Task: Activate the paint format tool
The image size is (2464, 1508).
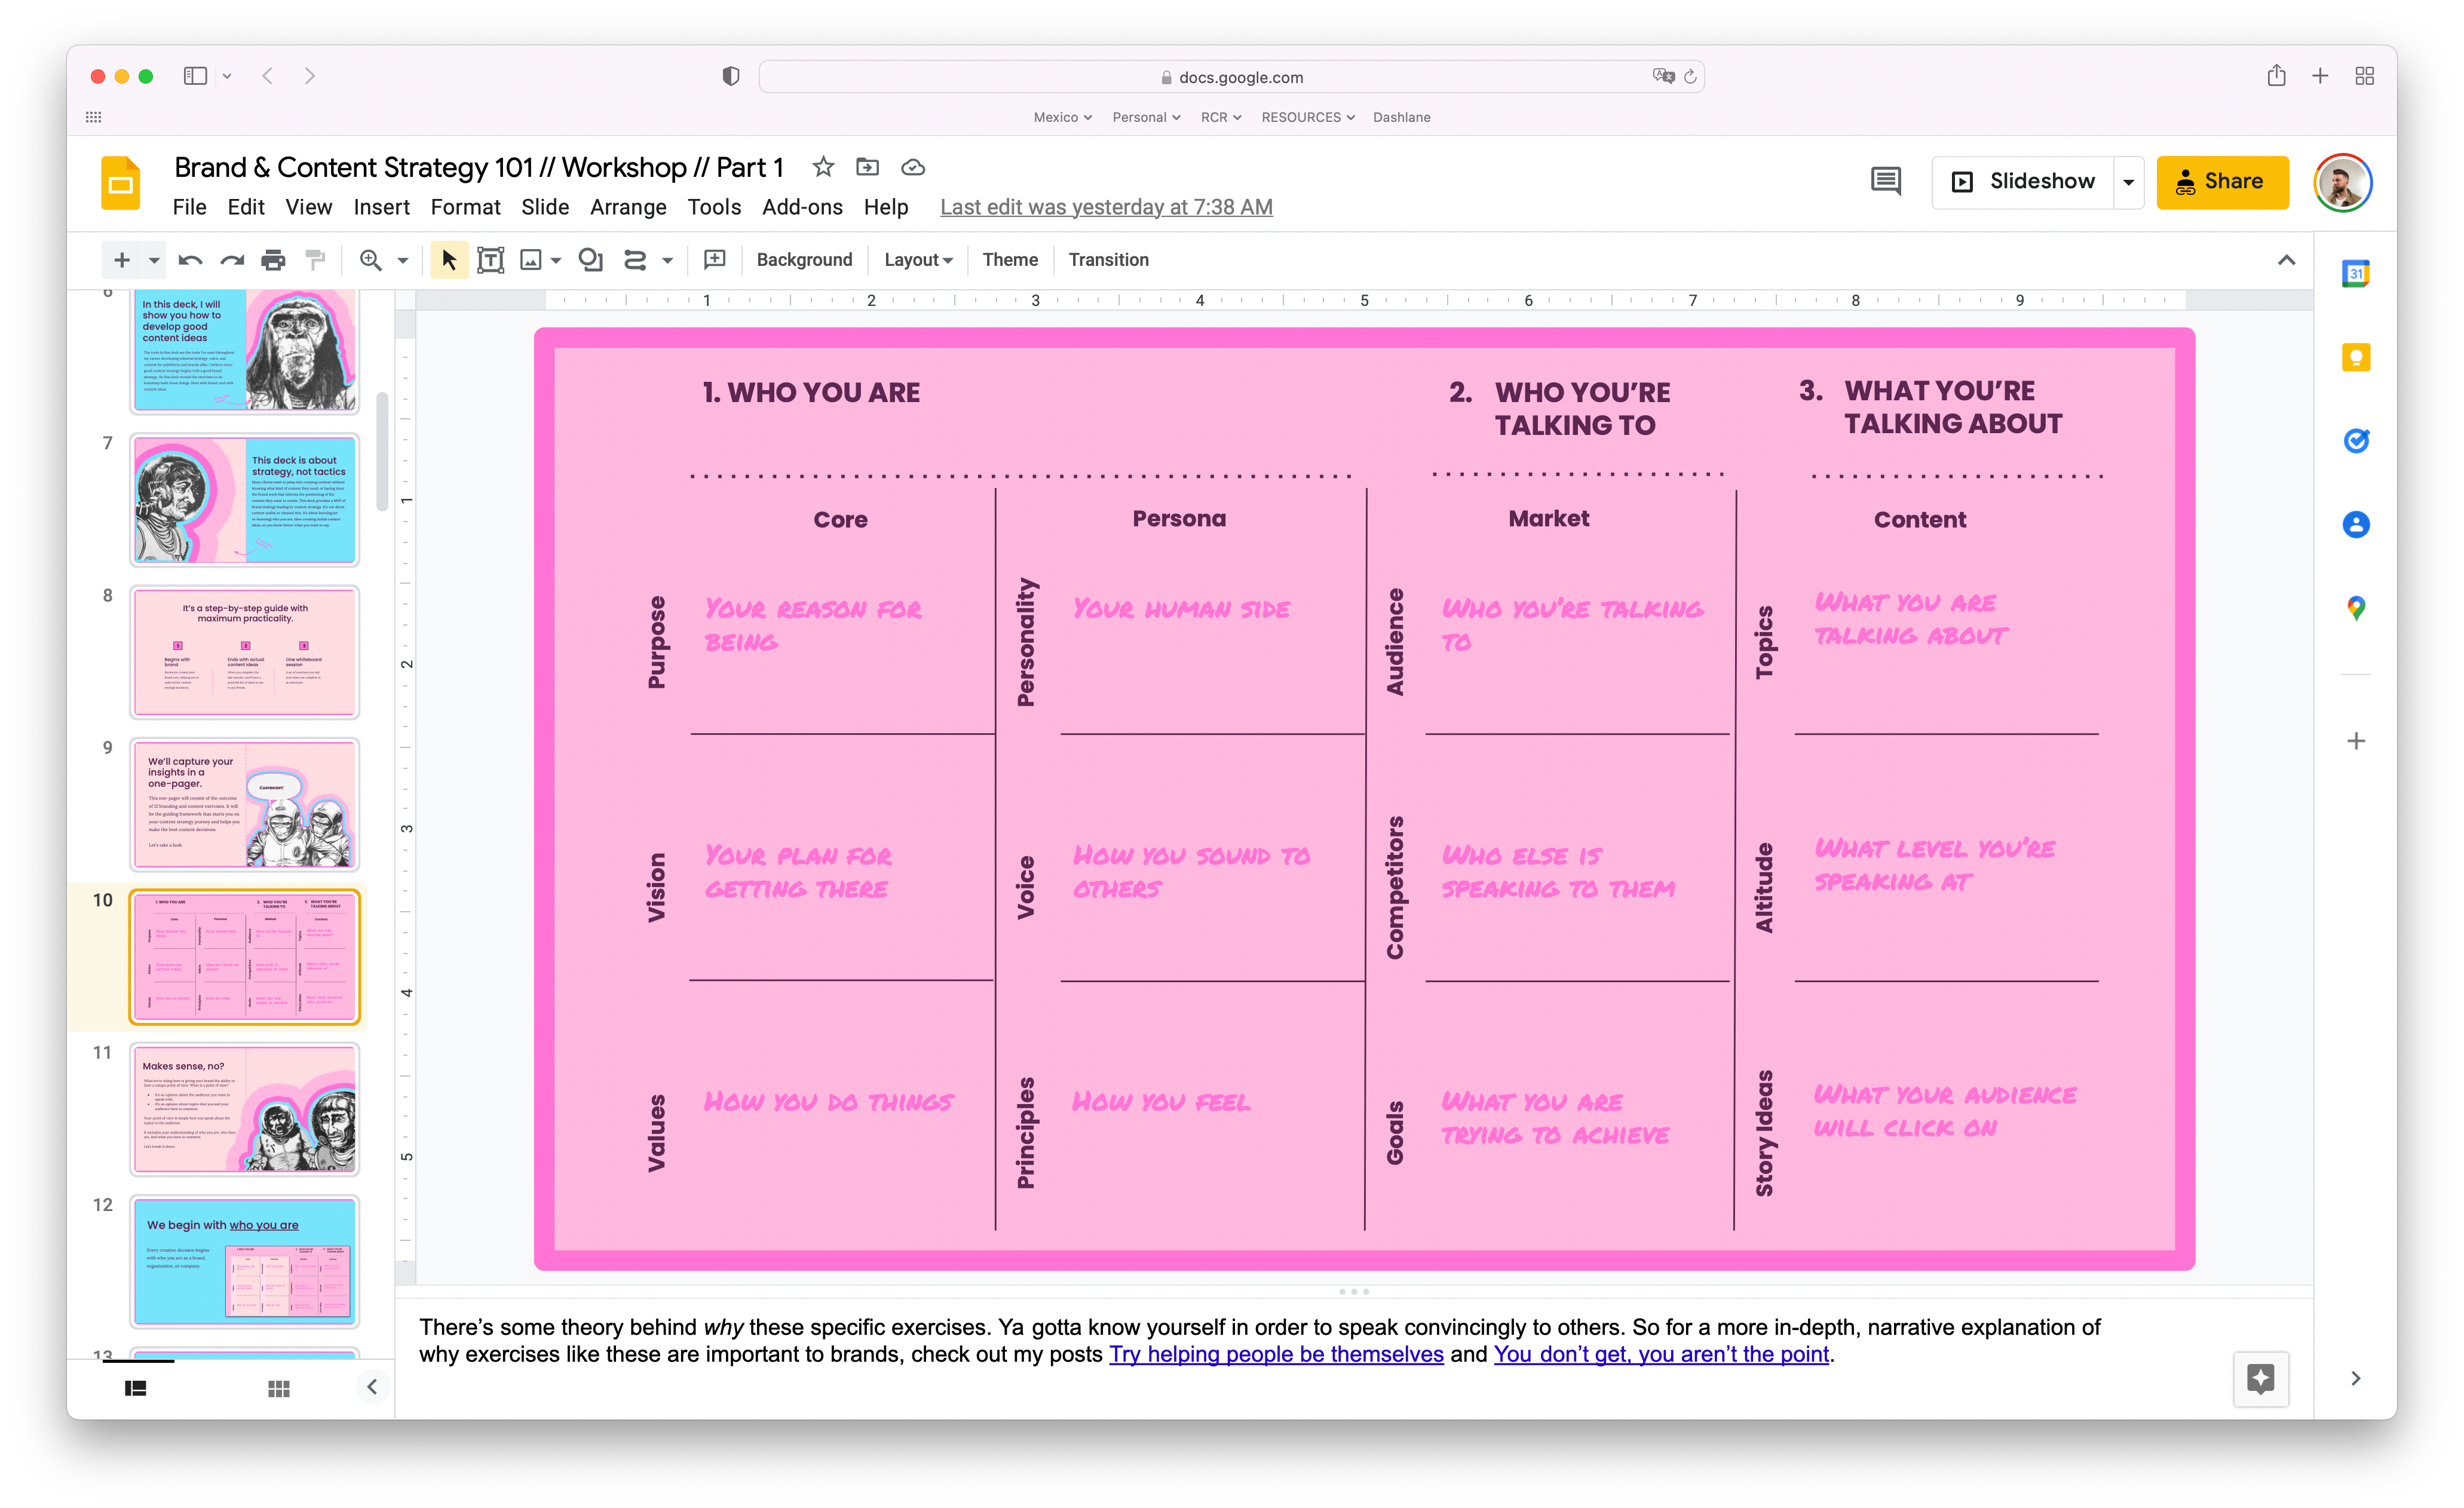Action: pyautogui.click(x=315, y=260)
